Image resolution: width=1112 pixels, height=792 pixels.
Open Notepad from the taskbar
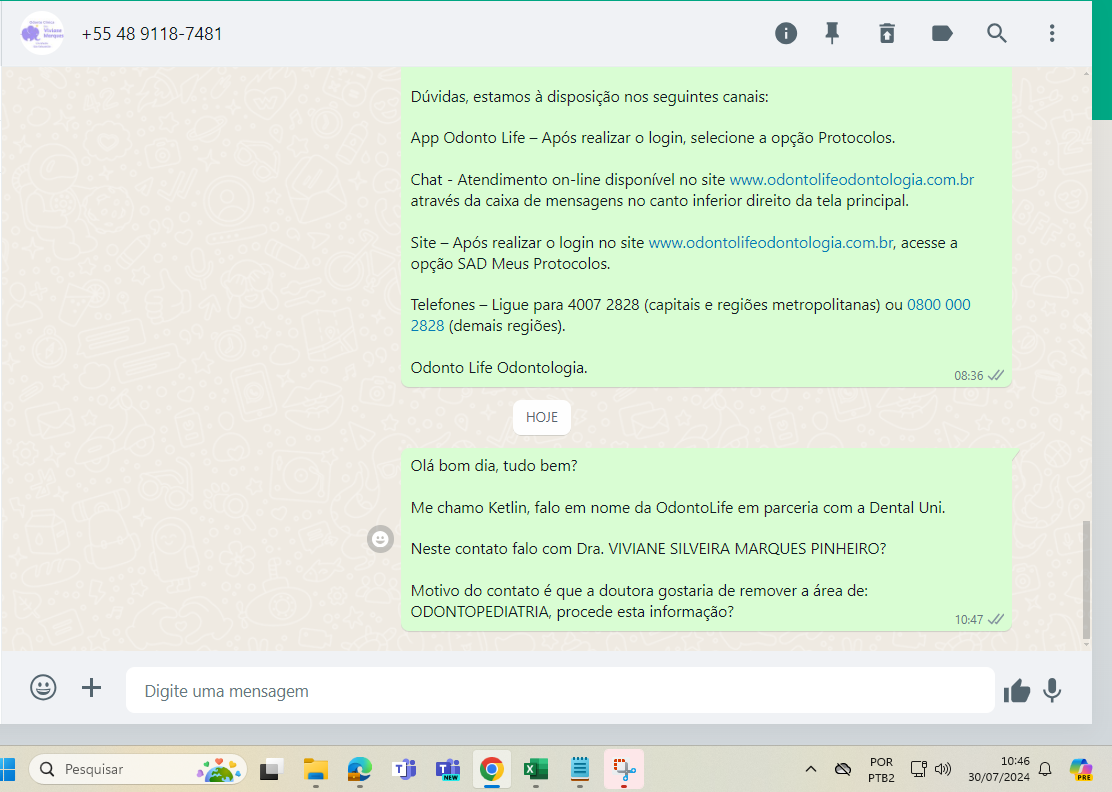579,769
